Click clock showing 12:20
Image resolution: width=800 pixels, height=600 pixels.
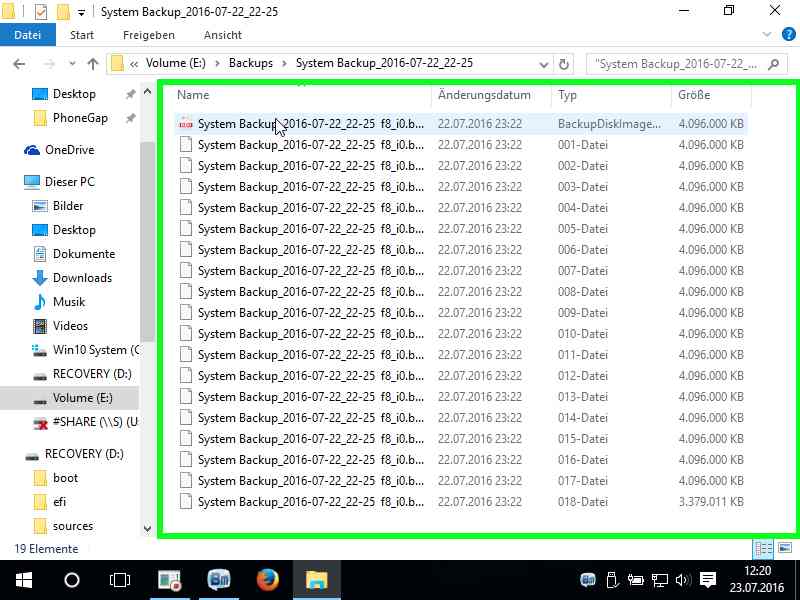coord(757,570)
